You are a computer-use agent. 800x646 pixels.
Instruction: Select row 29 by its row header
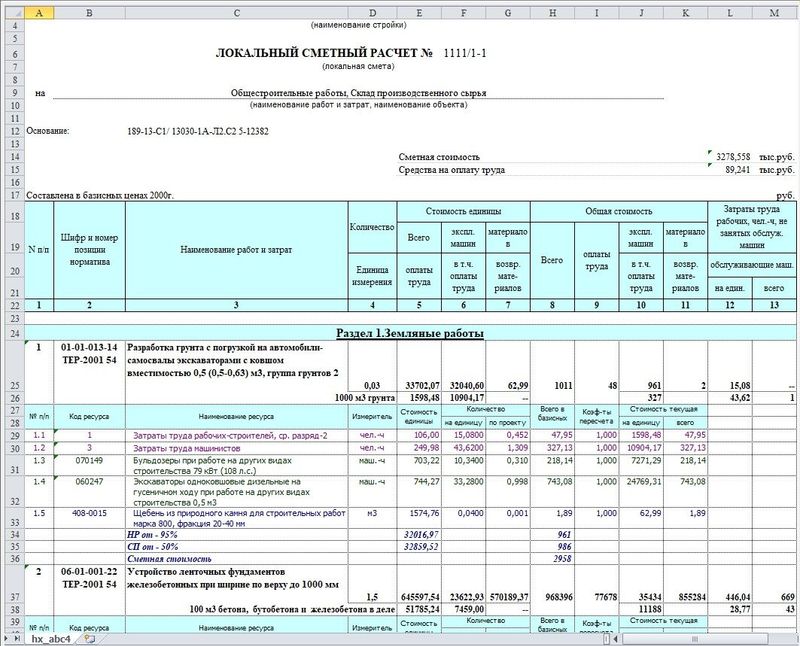click(14, 436)
